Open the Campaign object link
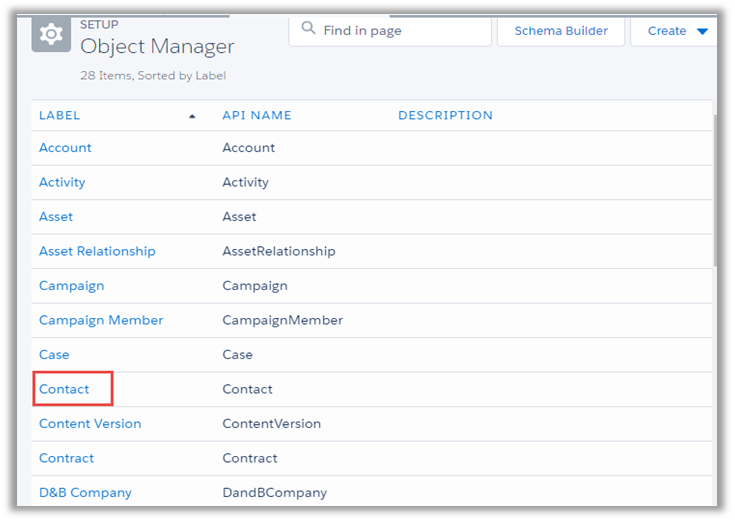Viewport: 735px width, 521px height. (x=71, y=286)
